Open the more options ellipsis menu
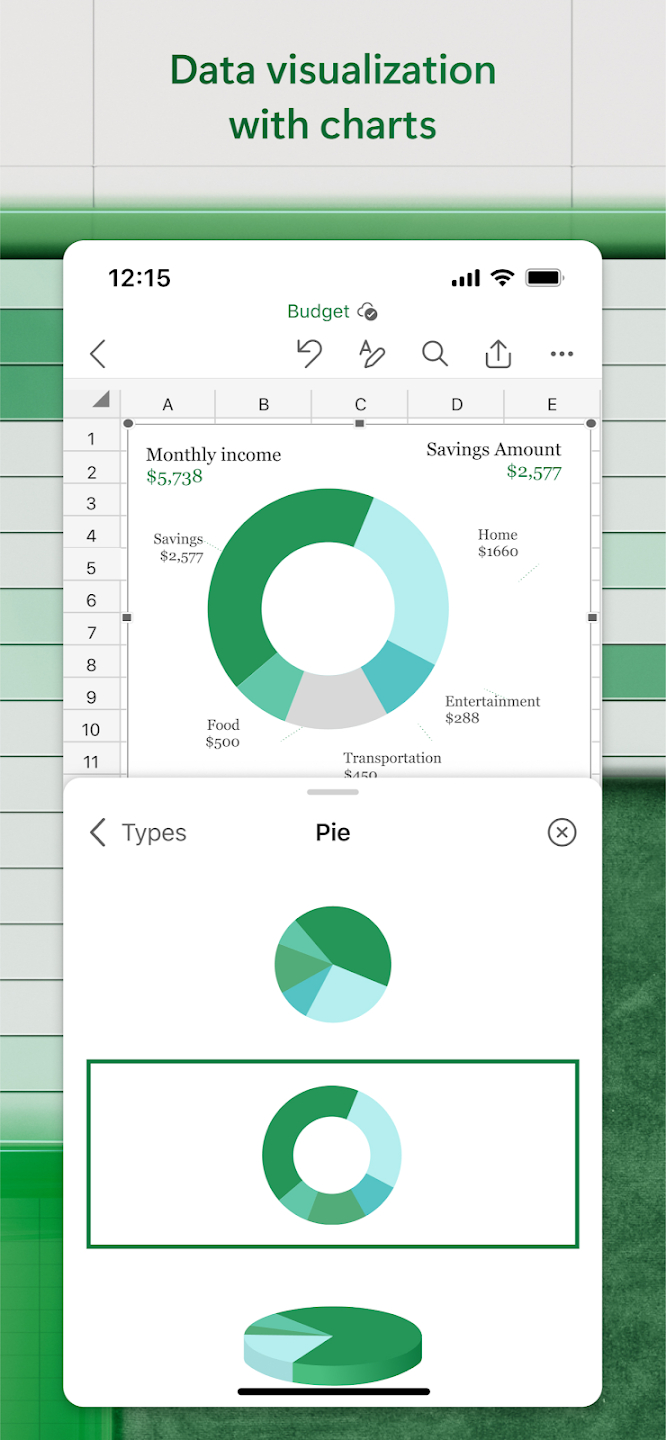The height and width of the screenshot is (1440, 666). (x=562, y=354)
